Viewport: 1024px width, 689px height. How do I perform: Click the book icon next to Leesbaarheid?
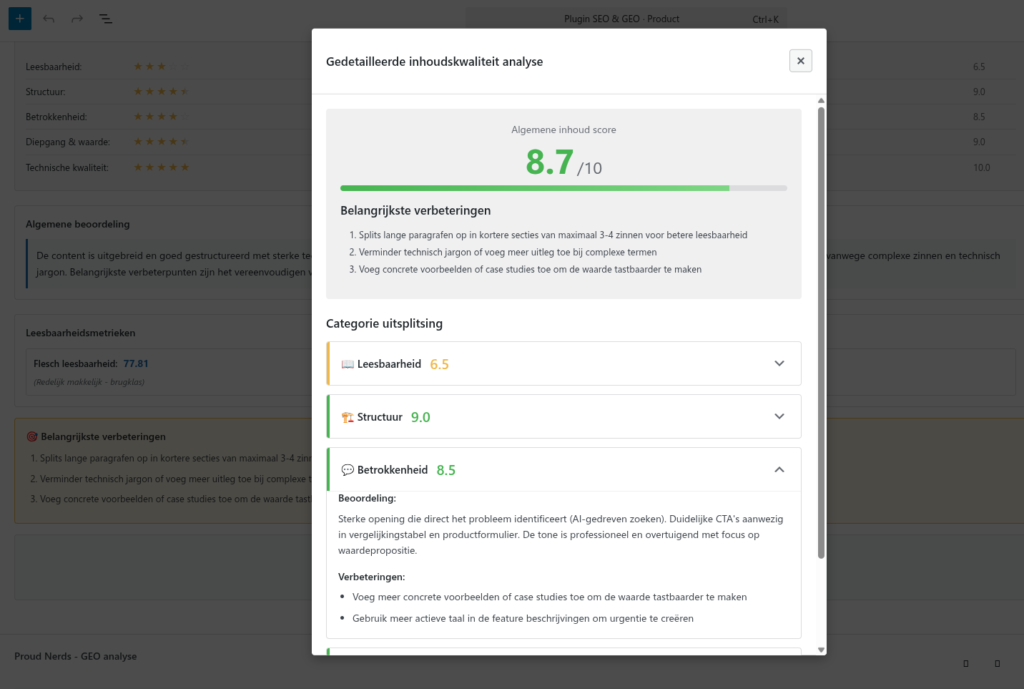click(346, 363)
